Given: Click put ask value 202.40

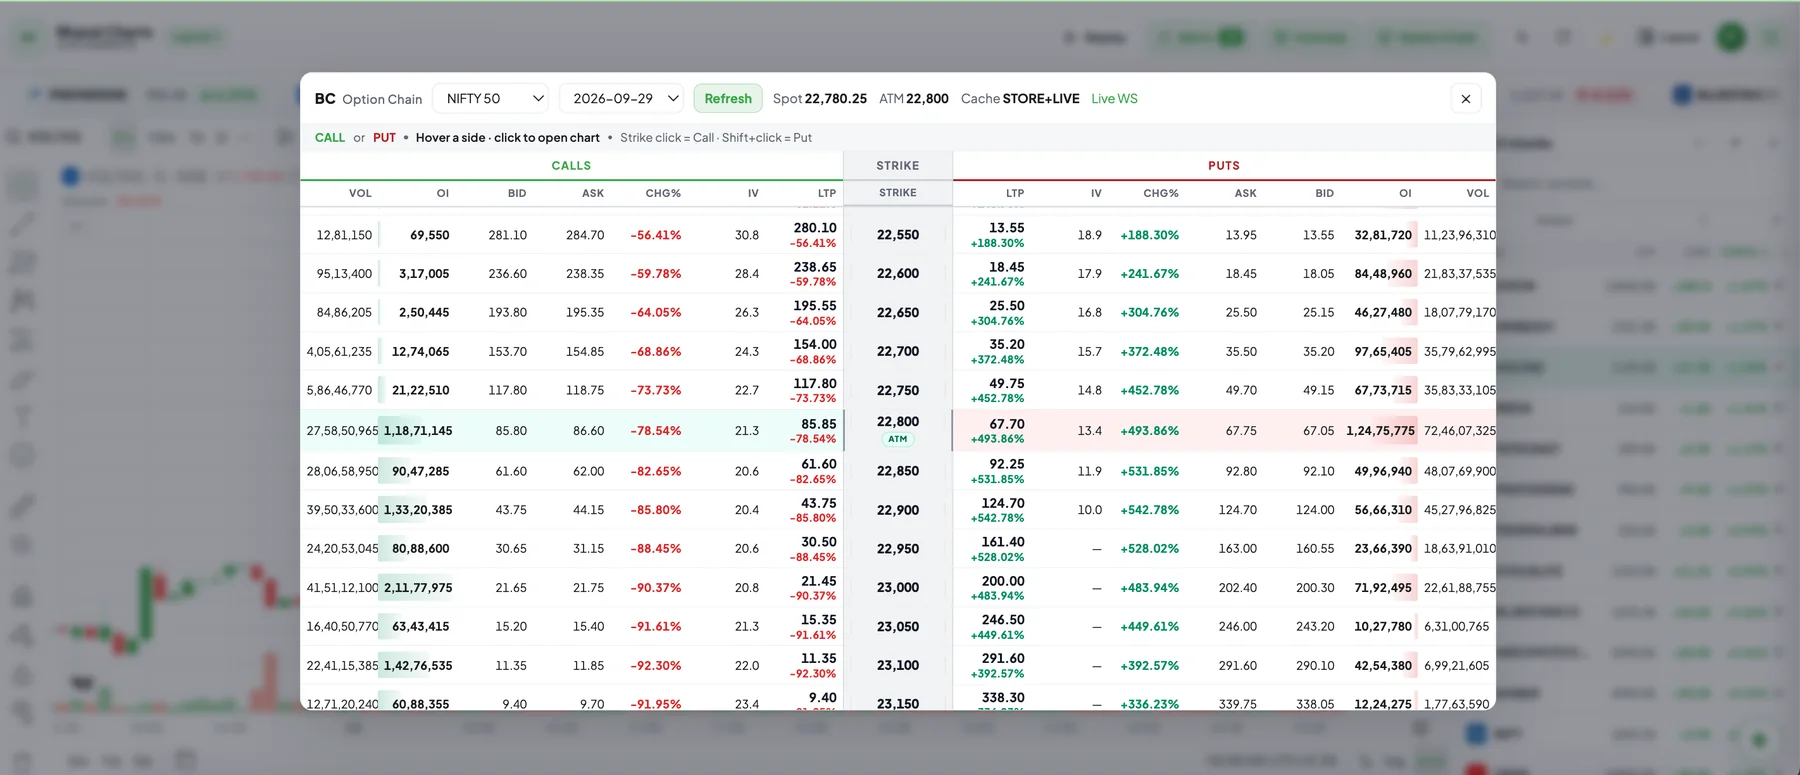Looking at the screenshot, I should pos(1238,588).
